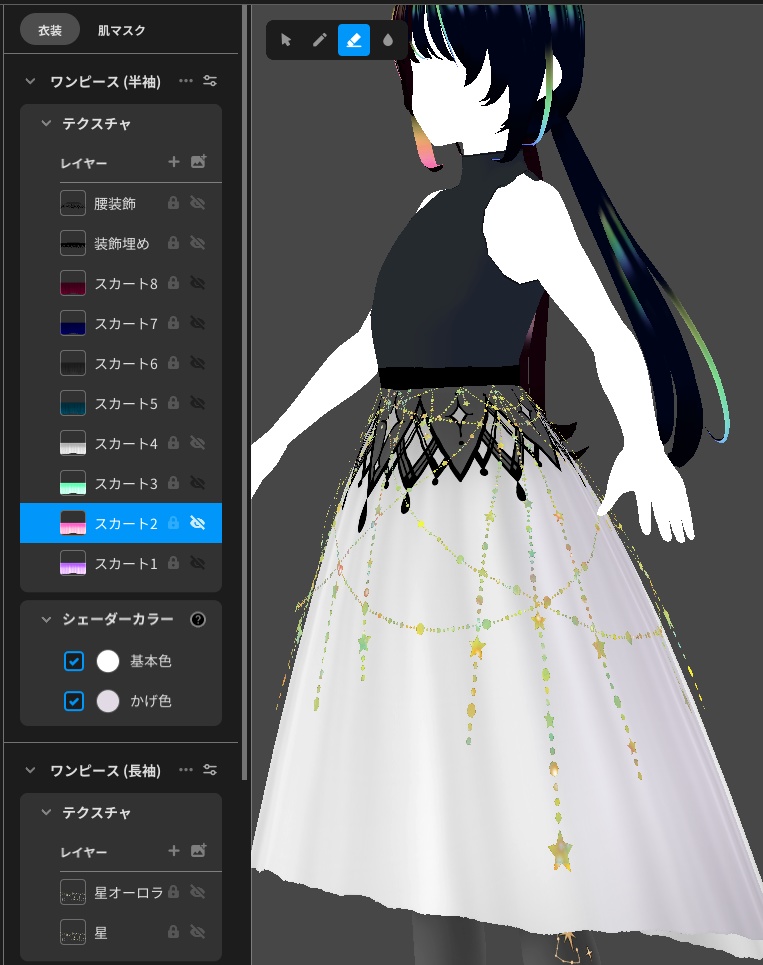Toggle lock on 星オーロラ layer
763x965 pixels.
click(x=174, y=892)
